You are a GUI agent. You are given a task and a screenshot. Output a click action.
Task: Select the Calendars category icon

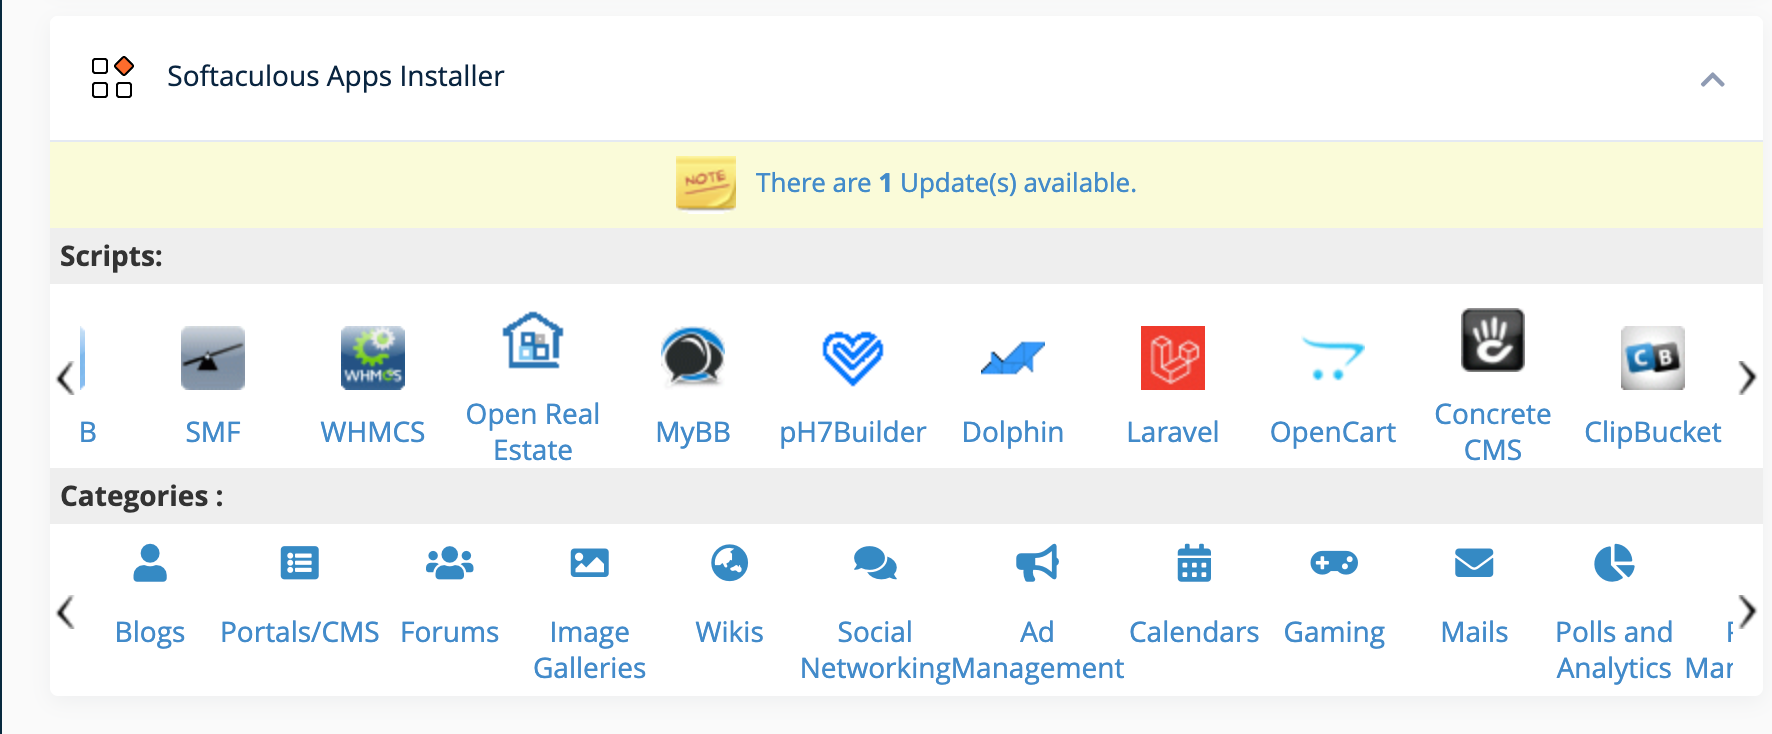click(1194, 565)
